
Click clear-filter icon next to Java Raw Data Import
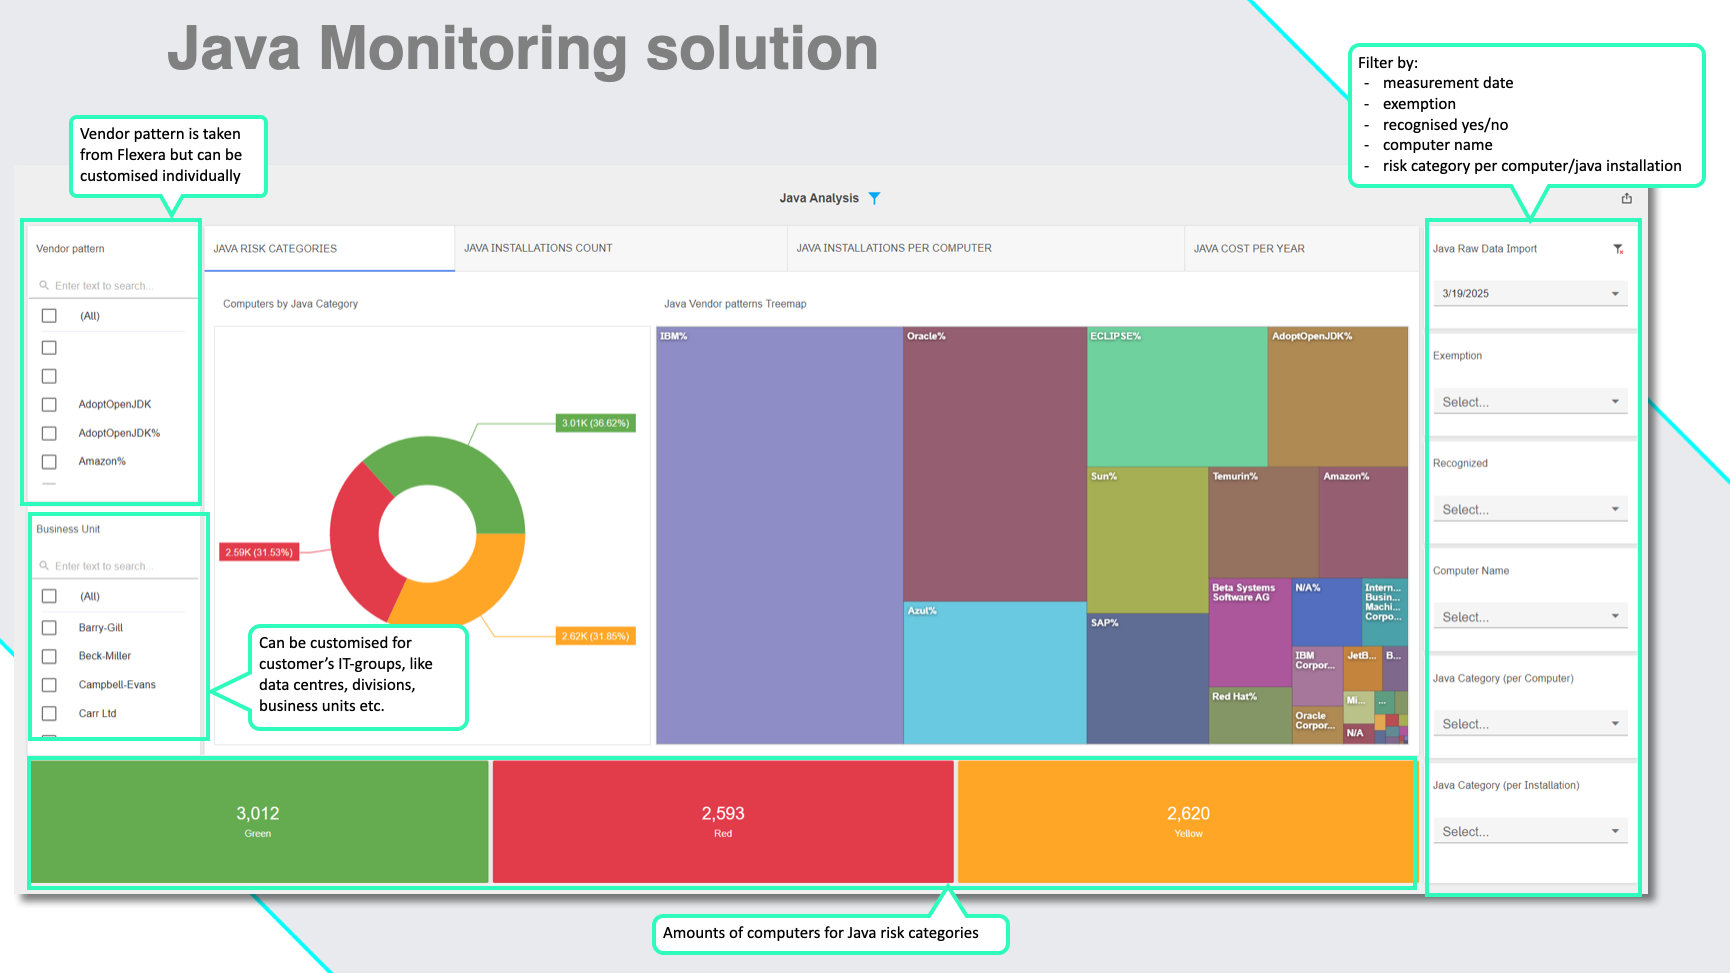click(x=1618, y=249)
